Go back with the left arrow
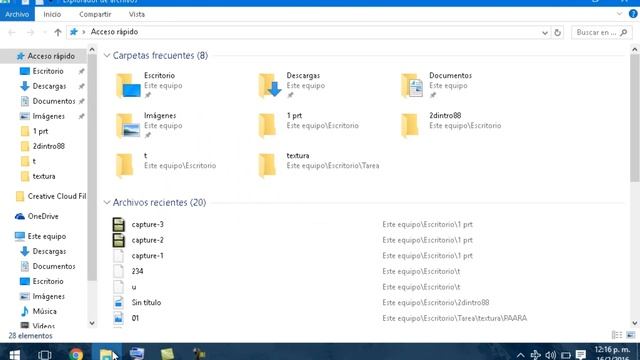This screenshot has height=360, width=640. coord(12,32)
